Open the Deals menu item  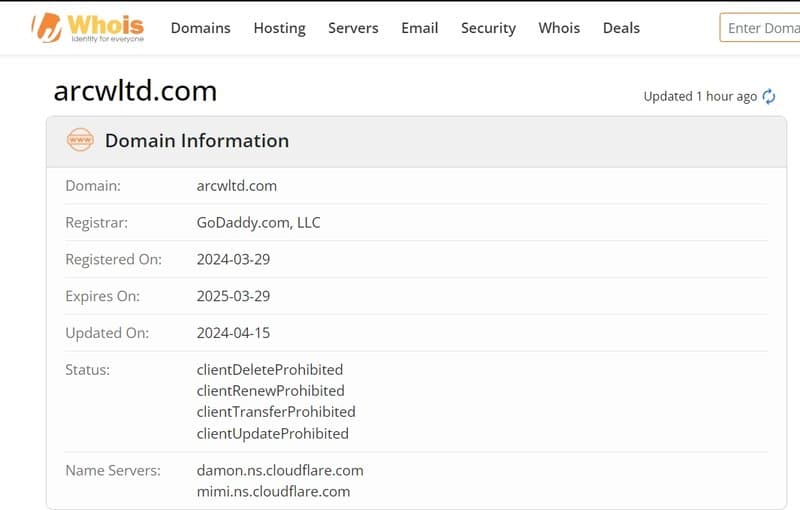pyautogui.click(x=621, y=28)
